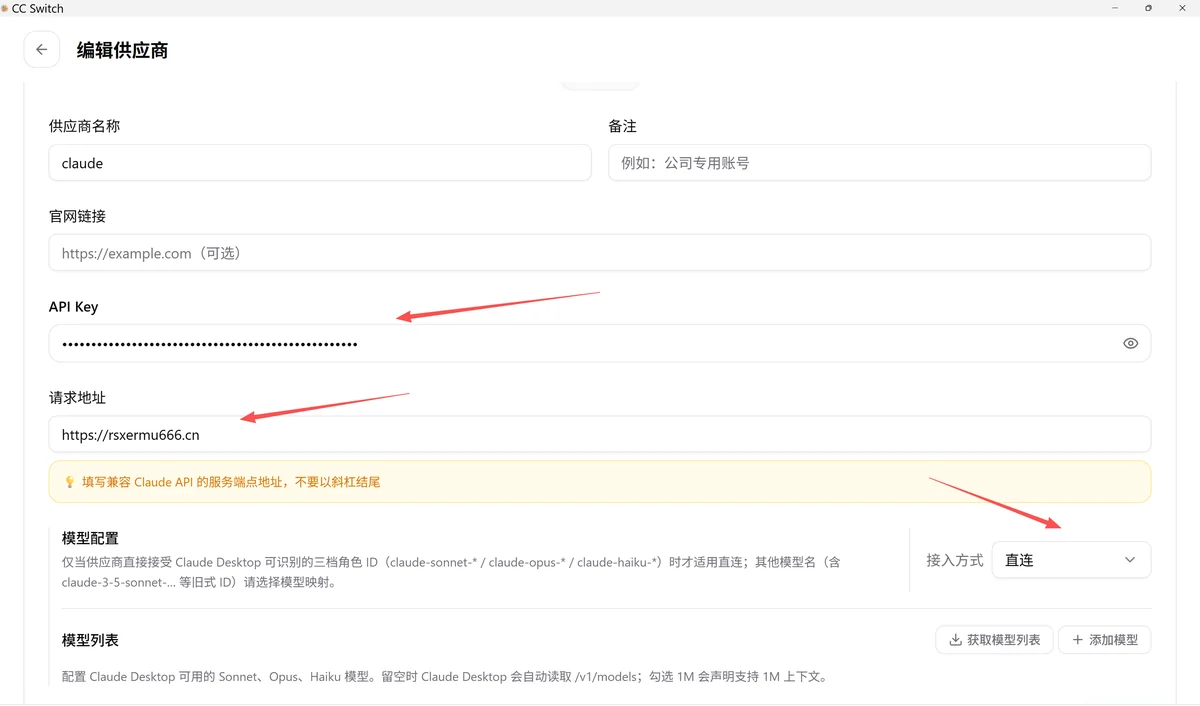The height and width of the screenshot is (706, 1200).
Task: Click the 官网链接 label
Action: point(77,216)
